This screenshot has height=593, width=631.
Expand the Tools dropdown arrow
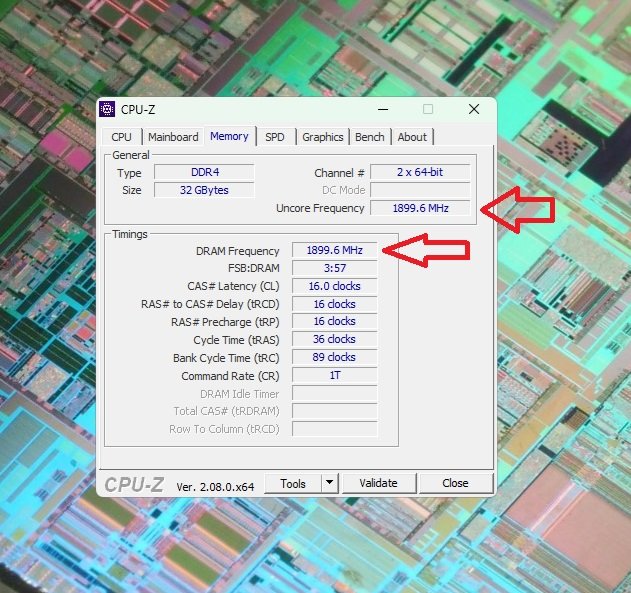pos(330,482)
